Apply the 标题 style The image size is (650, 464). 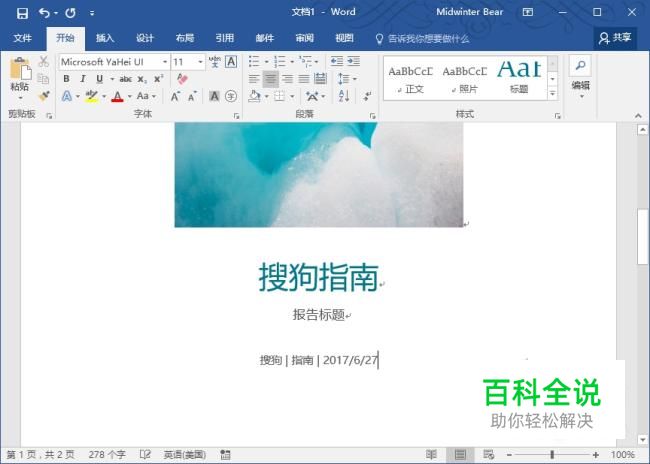click(519, 79)
